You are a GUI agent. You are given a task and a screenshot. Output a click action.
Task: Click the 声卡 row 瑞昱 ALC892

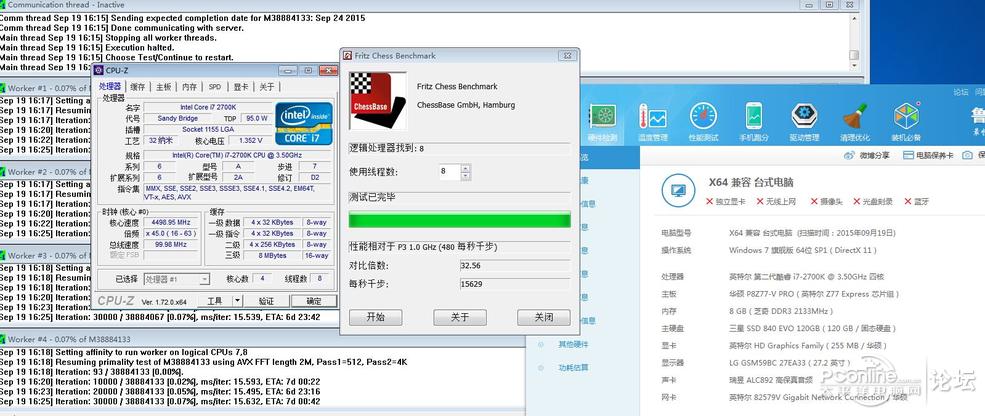pyautogui.click(x=739, y=380)
